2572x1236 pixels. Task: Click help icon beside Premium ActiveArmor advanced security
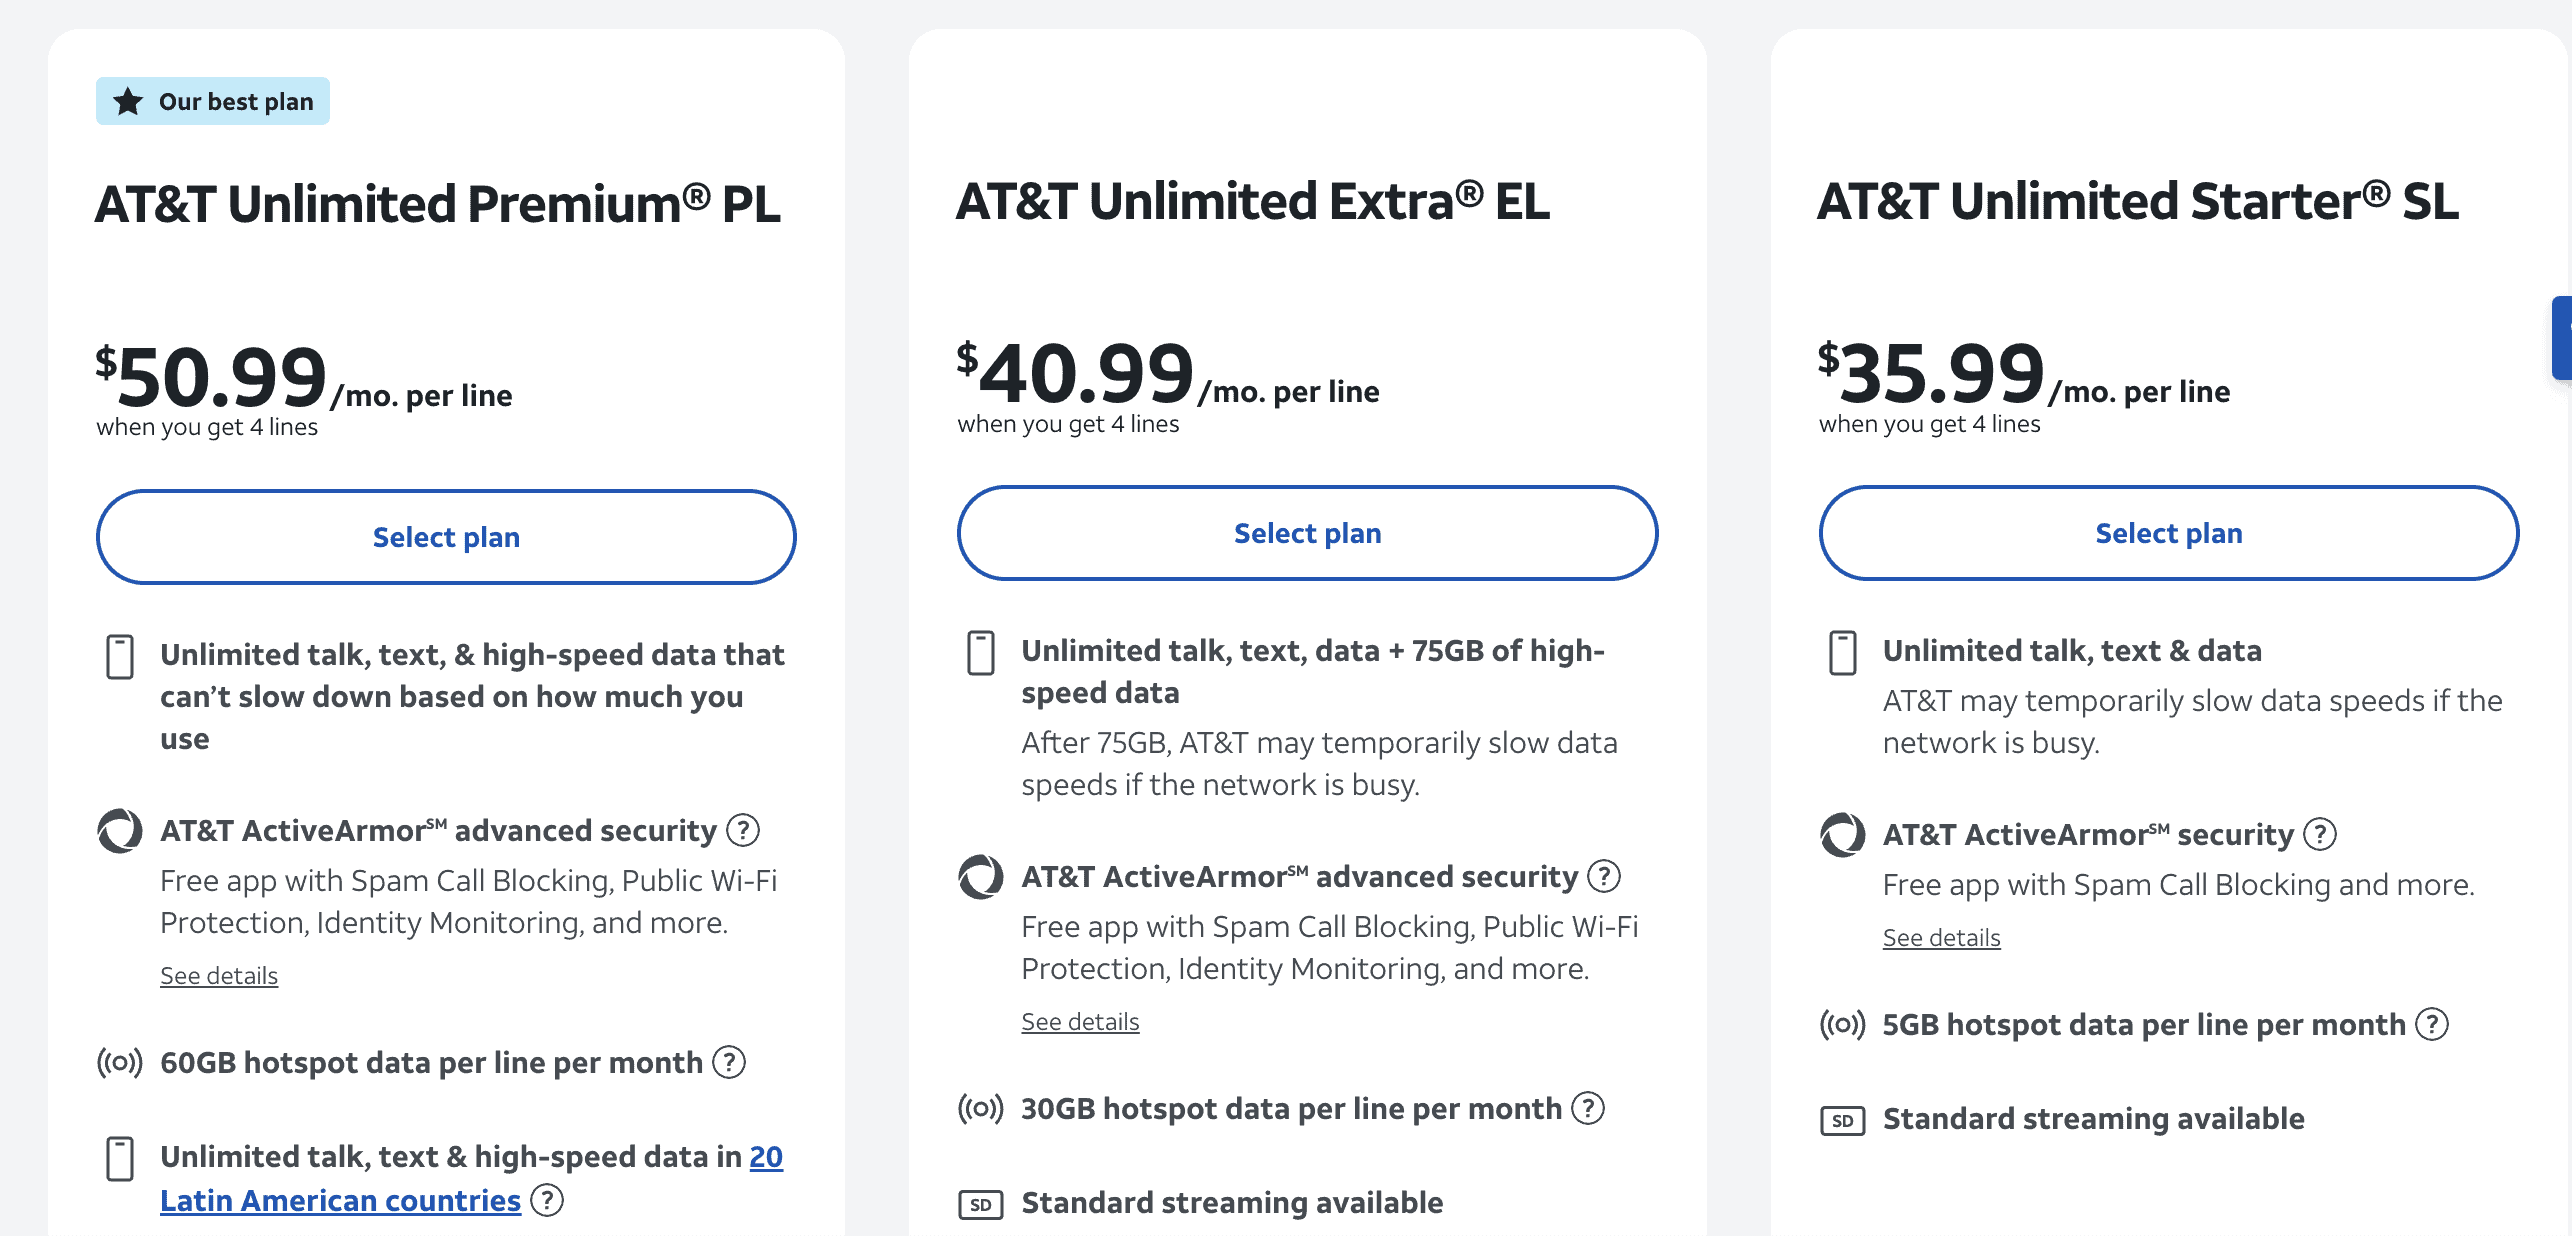click(742, 830)
